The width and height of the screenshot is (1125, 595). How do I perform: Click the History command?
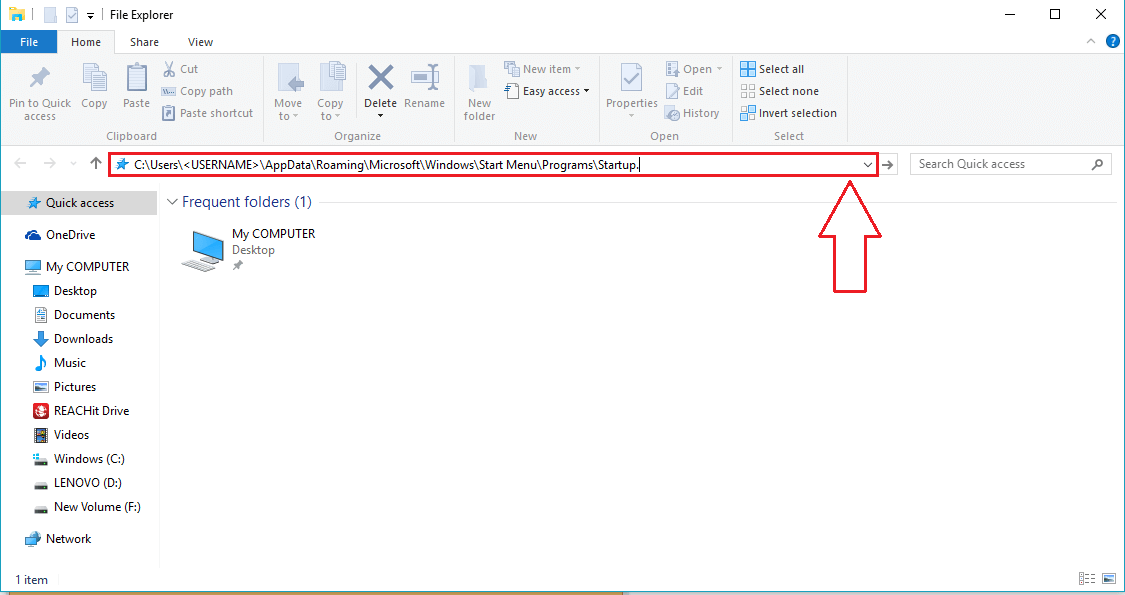click(692, 113)
